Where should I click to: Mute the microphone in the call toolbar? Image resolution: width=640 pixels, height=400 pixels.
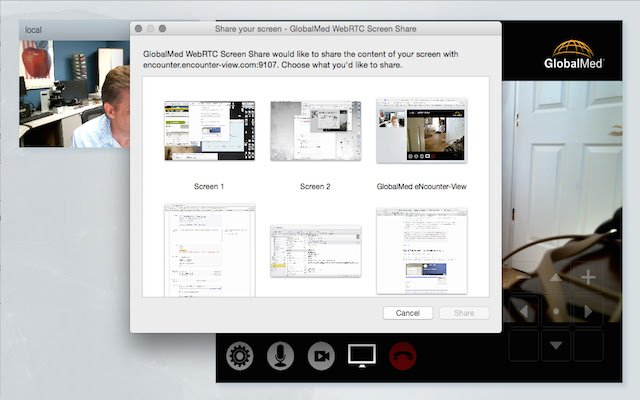click(280, 356)
